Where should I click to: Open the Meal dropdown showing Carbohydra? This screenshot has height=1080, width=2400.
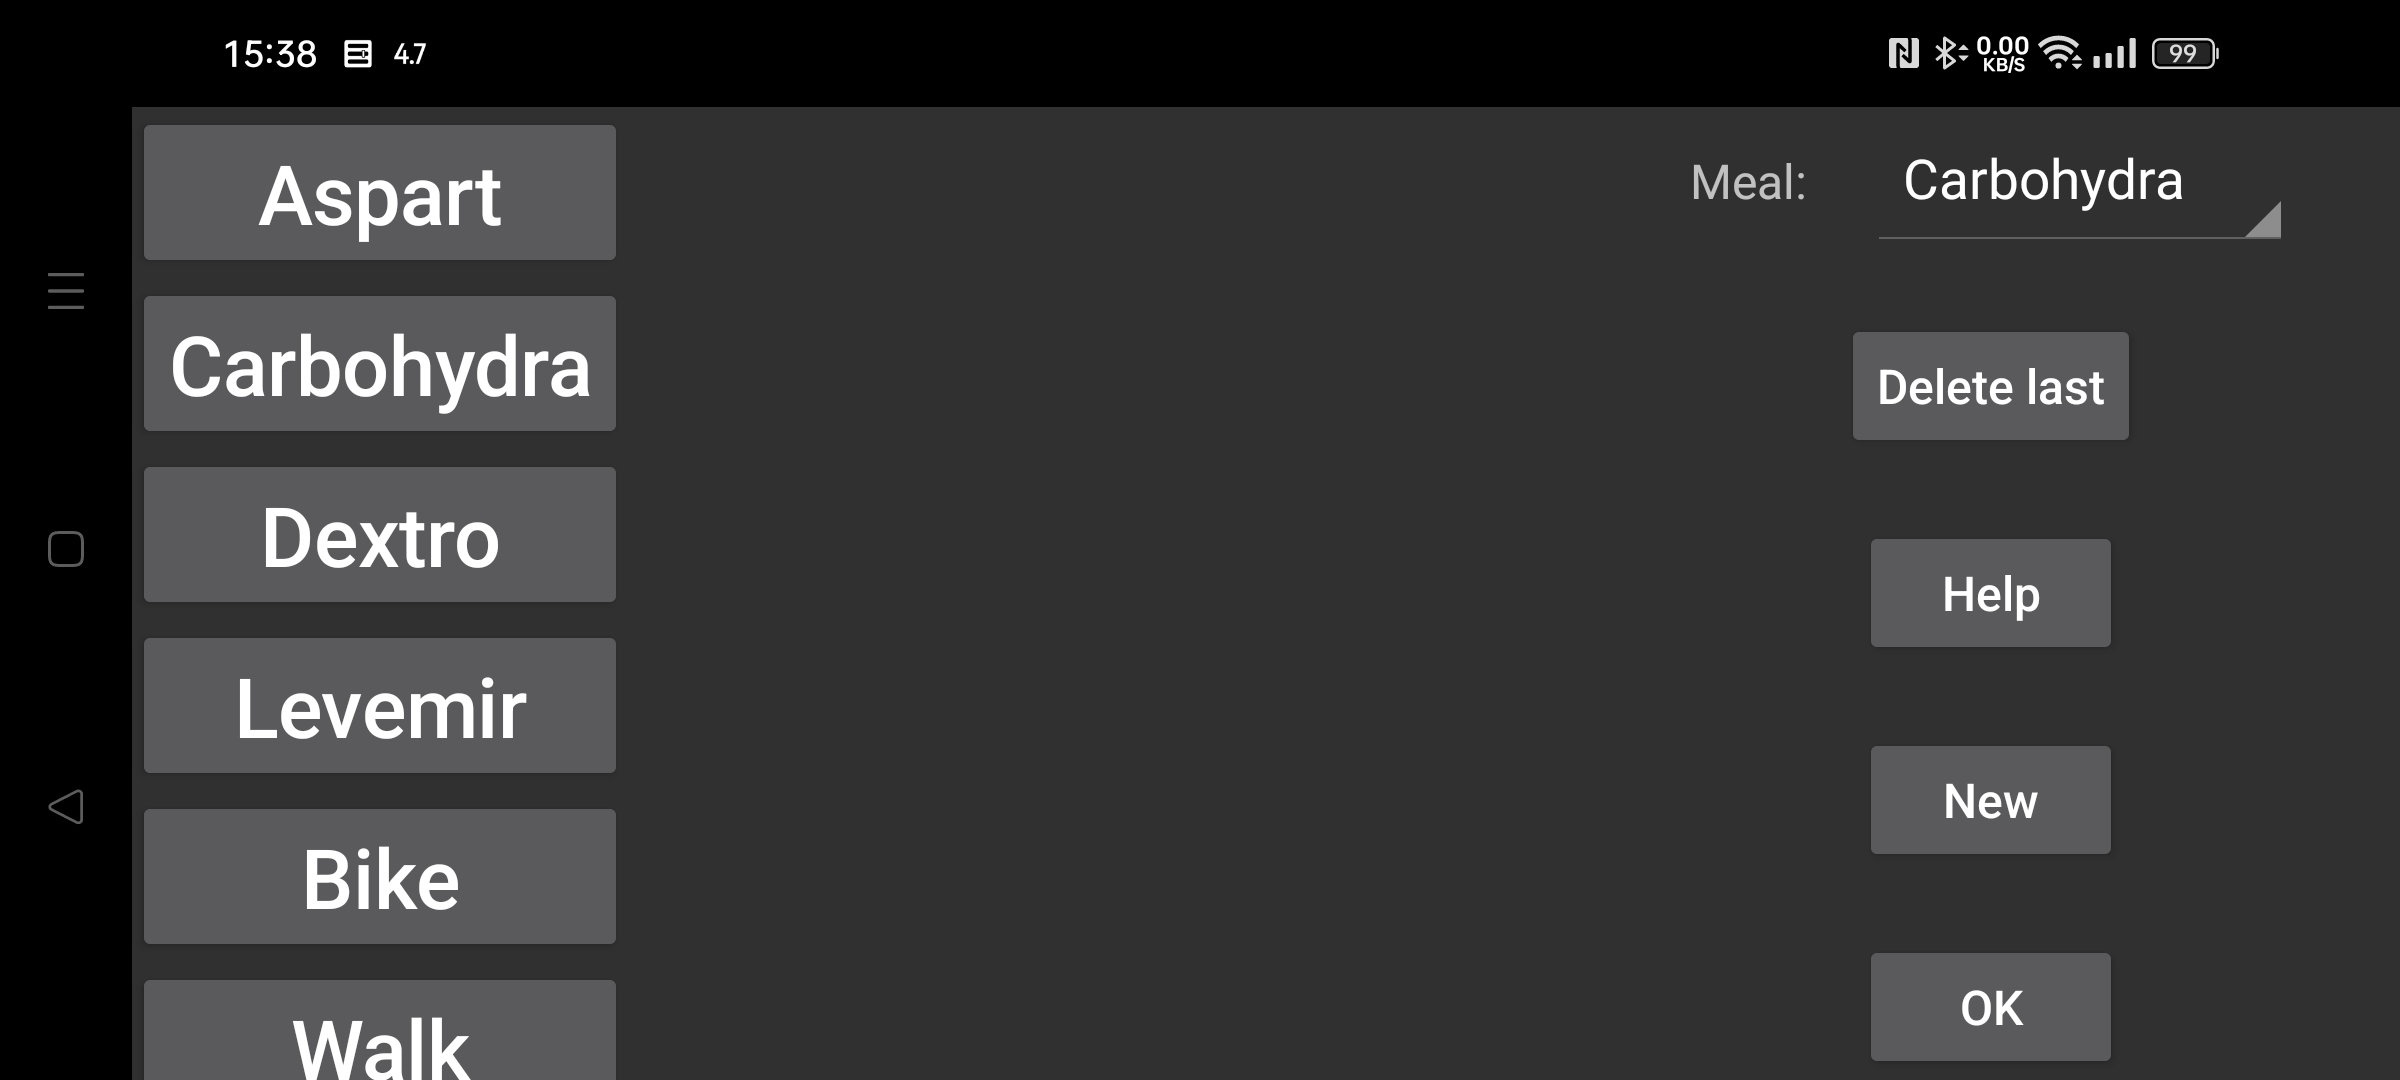coord(2079,185)
